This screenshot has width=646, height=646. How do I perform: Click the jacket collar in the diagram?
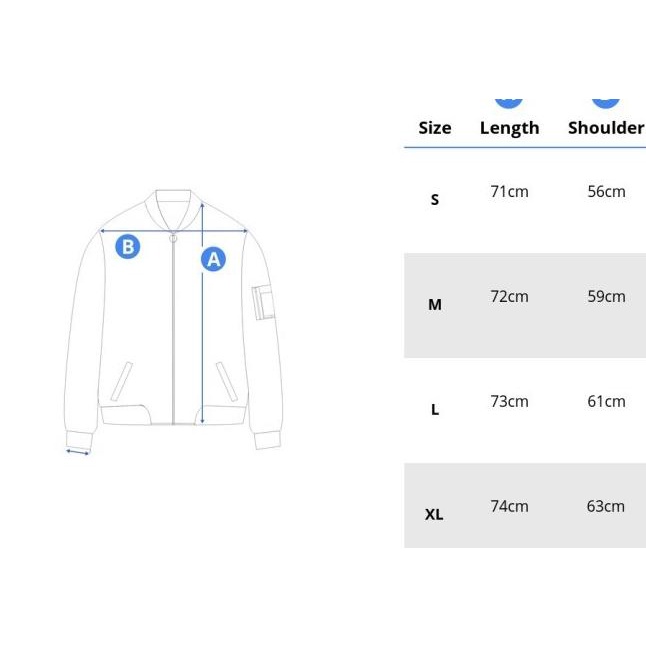tap(173, 204)
